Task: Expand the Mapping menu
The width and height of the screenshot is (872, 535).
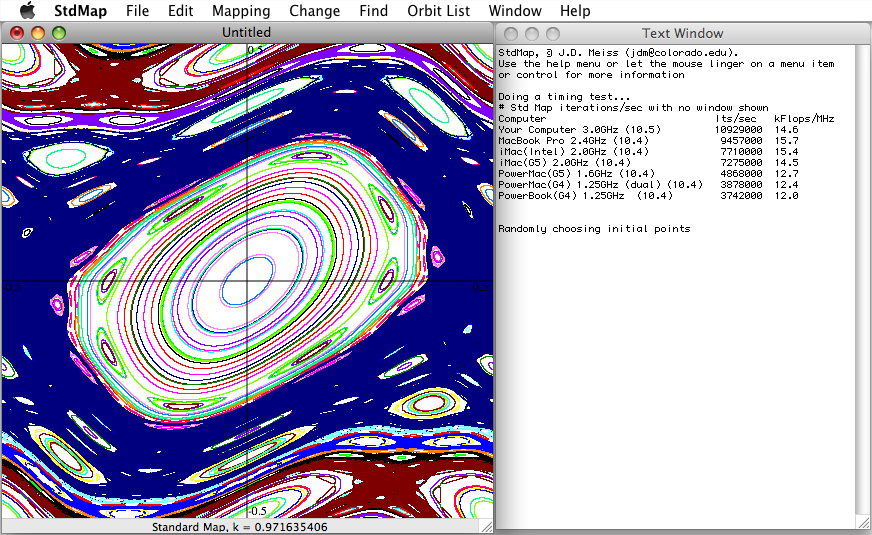Action: (241, 11)
